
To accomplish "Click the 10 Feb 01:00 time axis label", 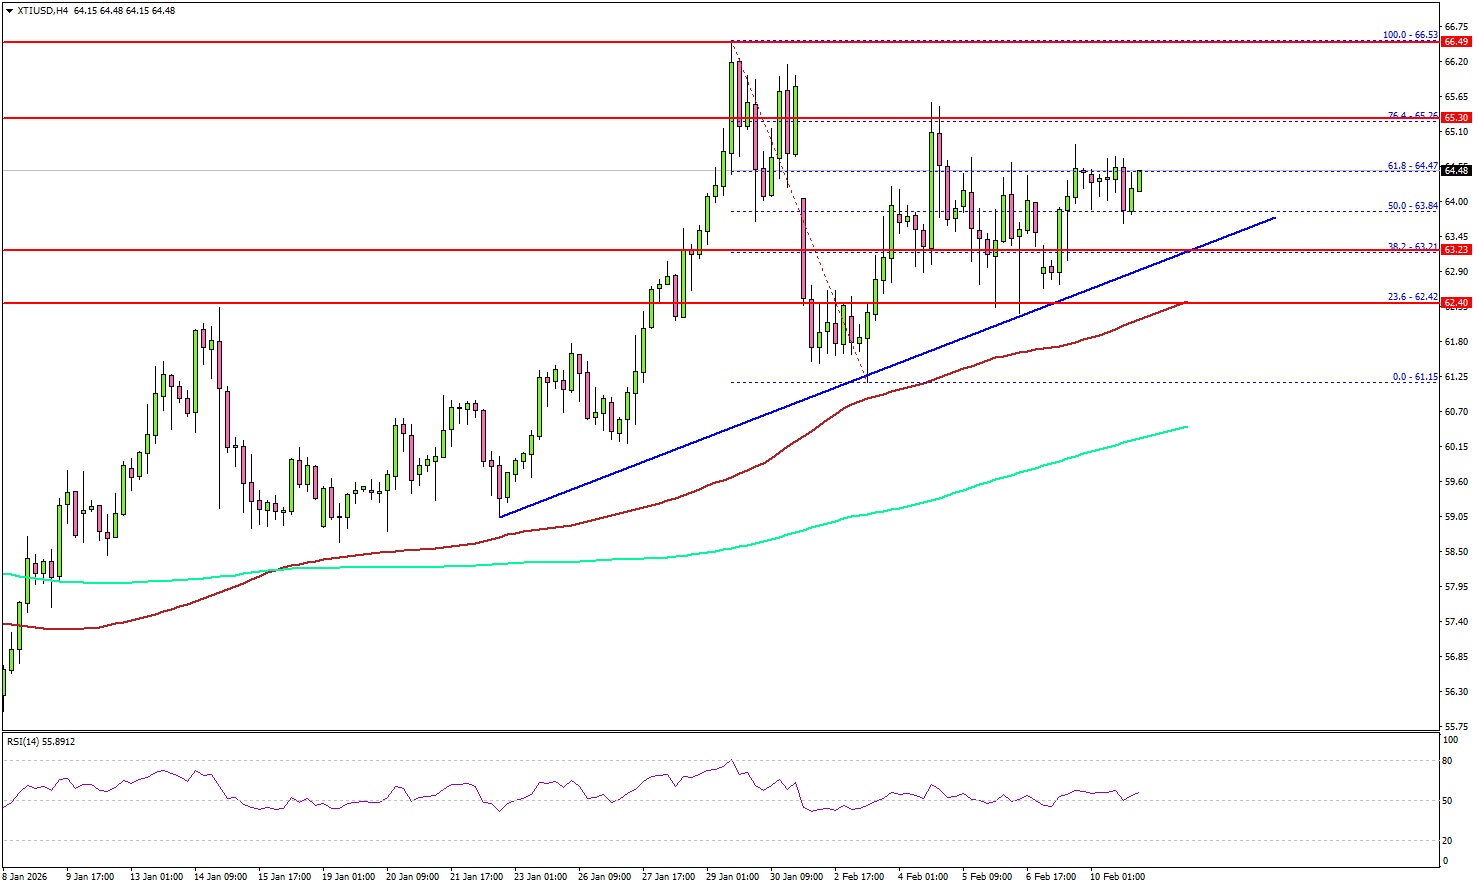I will 1116,877.
